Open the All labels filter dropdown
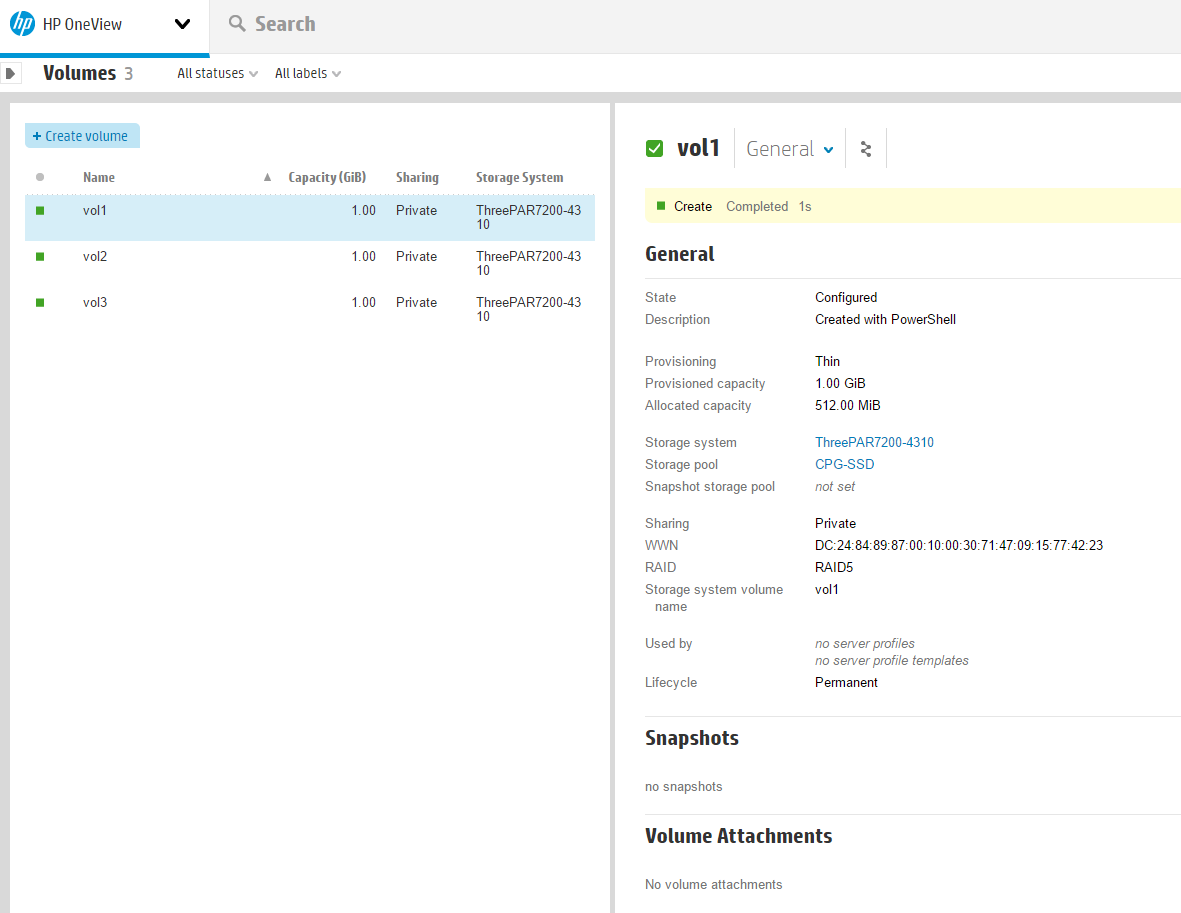Screen dimensions: 1181x913 pos(308,73)
